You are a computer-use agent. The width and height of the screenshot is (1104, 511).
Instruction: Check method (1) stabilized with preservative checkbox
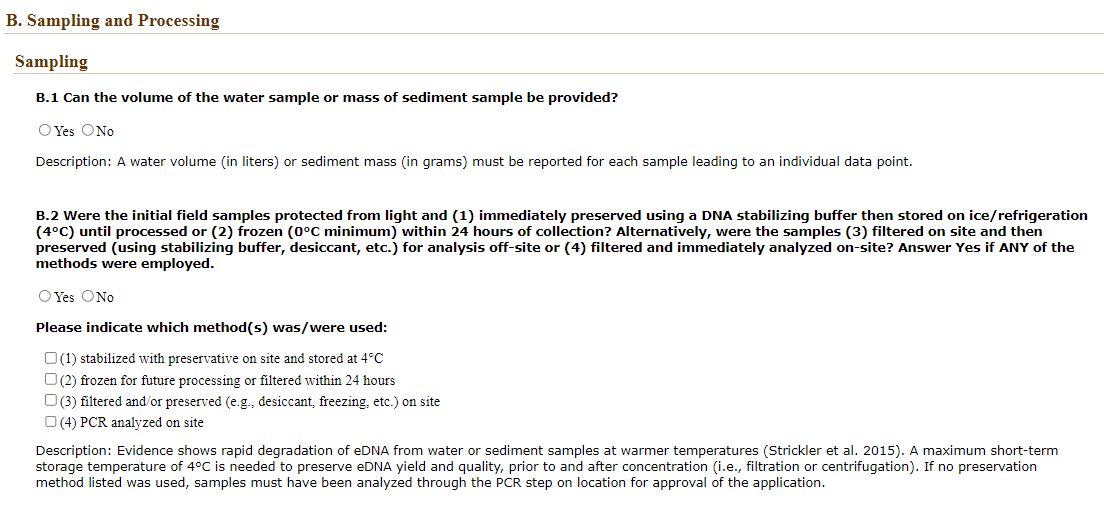(x=50, y=358)
